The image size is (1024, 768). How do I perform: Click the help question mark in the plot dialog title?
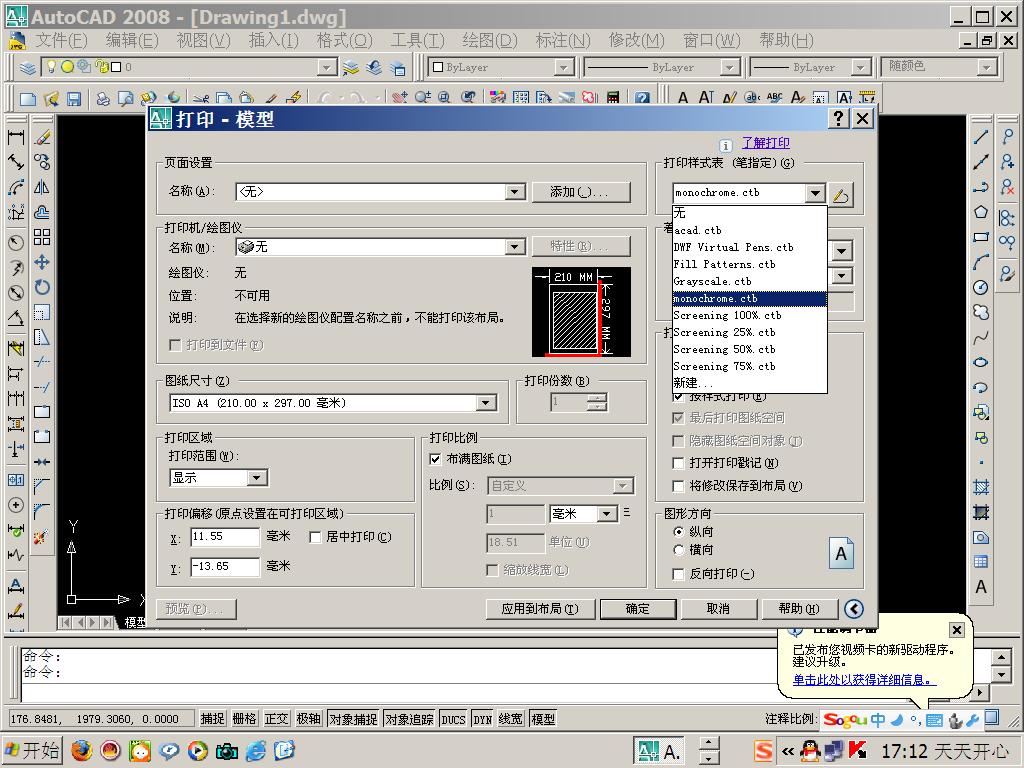(x=839, y=118)
